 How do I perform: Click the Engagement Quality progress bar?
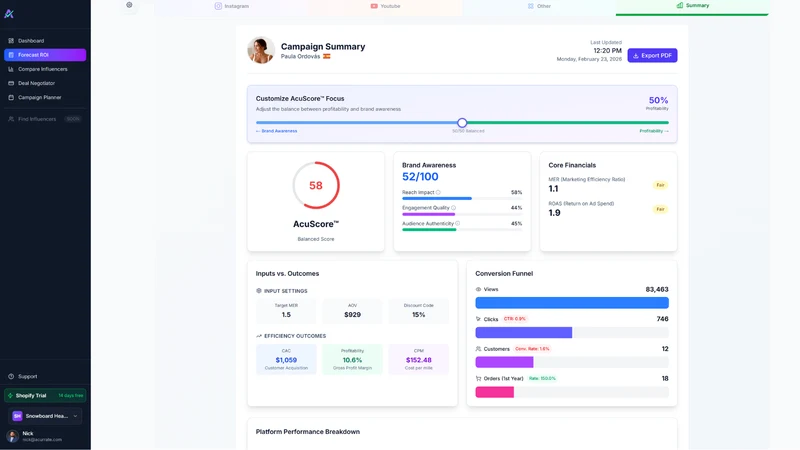point(462,214)
